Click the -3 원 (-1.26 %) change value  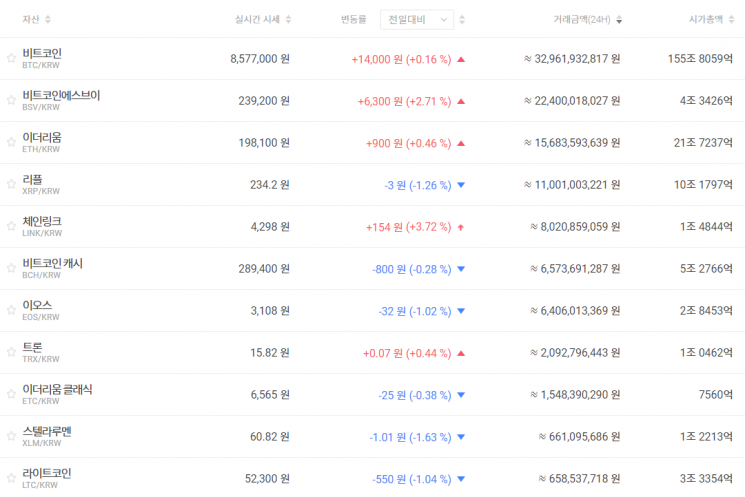pos(418,185)
